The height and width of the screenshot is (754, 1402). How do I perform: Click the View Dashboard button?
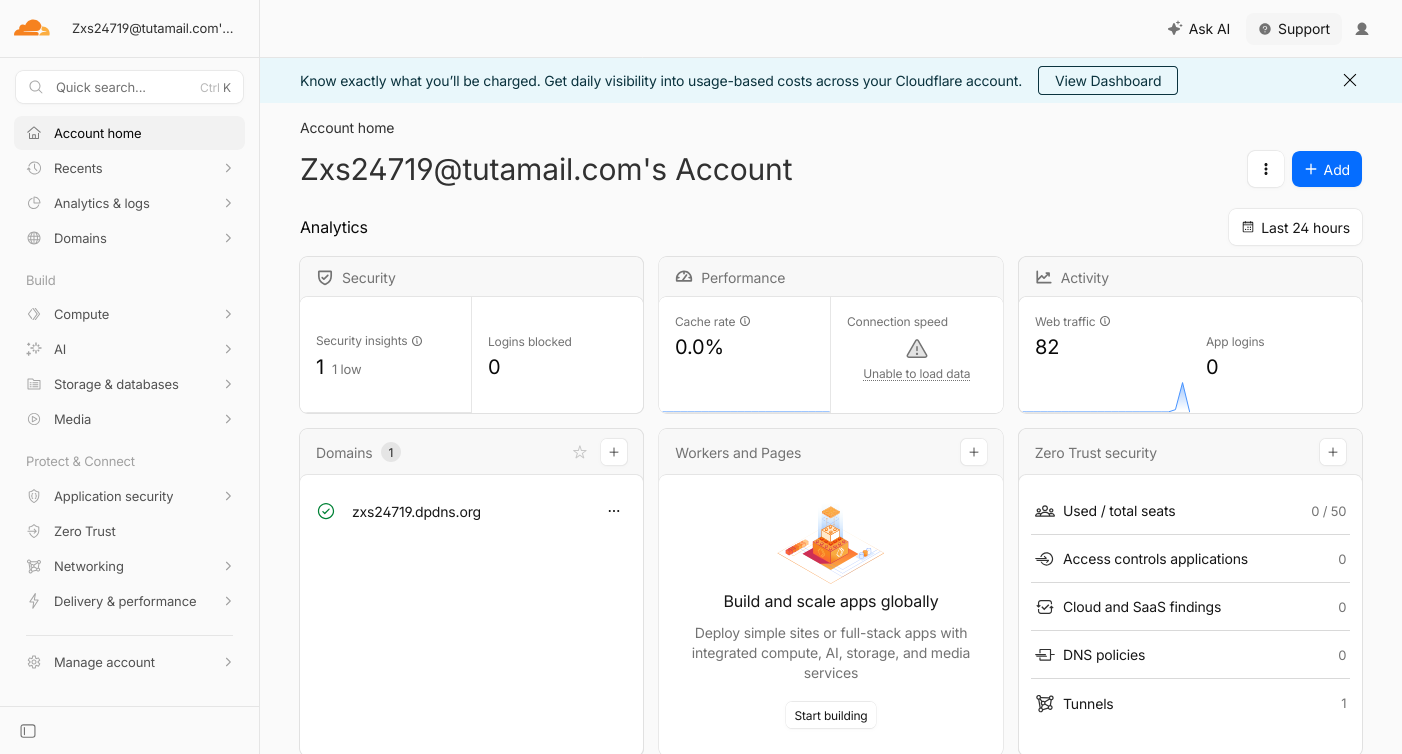[x=1108, y=81]
